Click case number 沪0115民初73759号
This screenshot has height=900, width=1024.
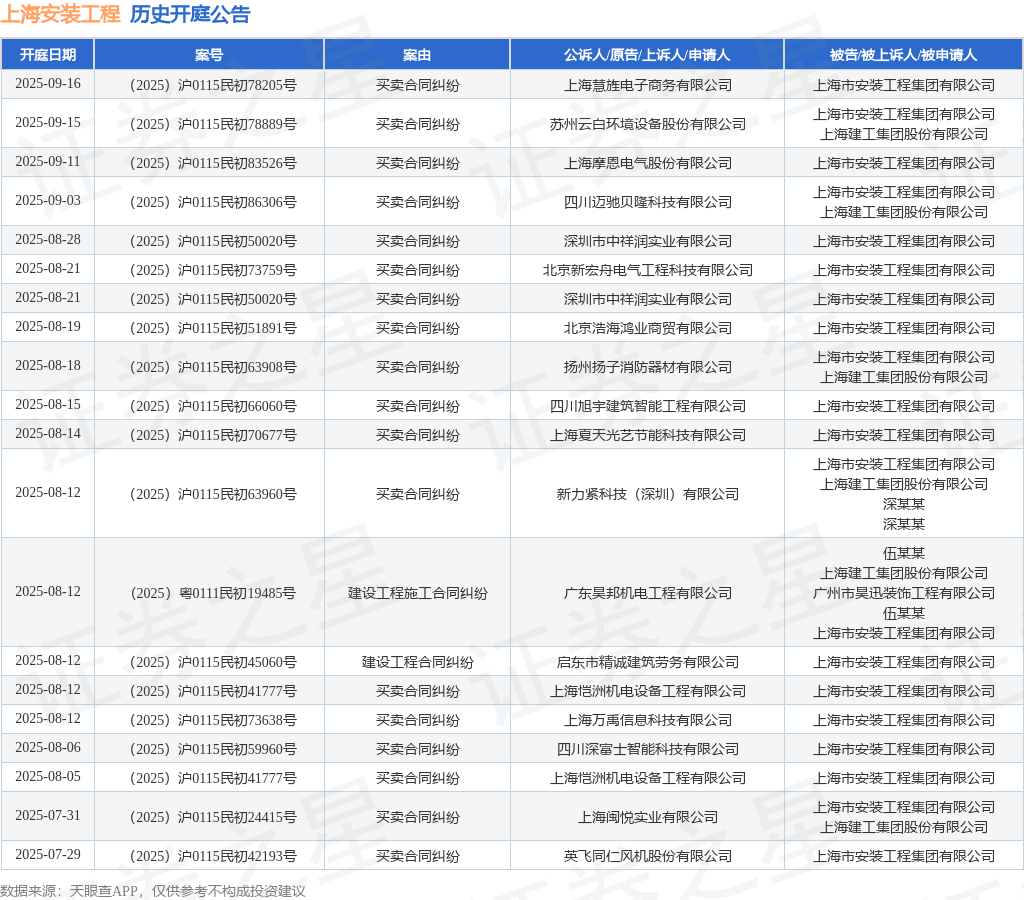pyautogui.click(x=213, y=270)
